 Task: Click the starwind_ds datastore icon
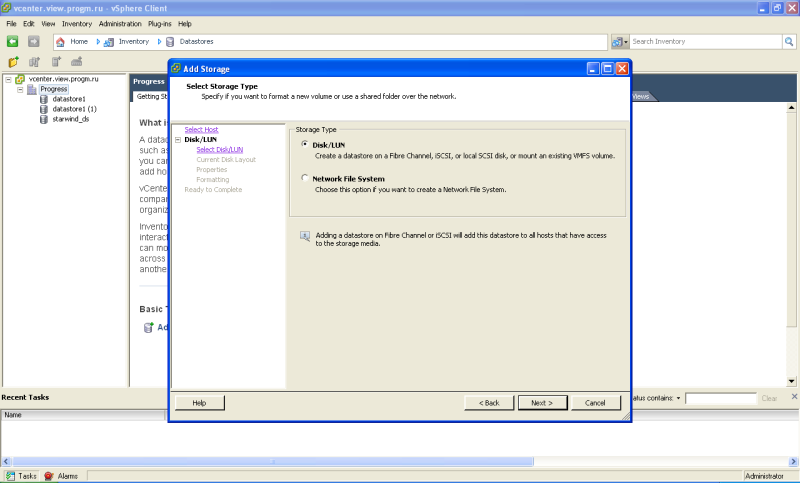[x=44, y=119]
